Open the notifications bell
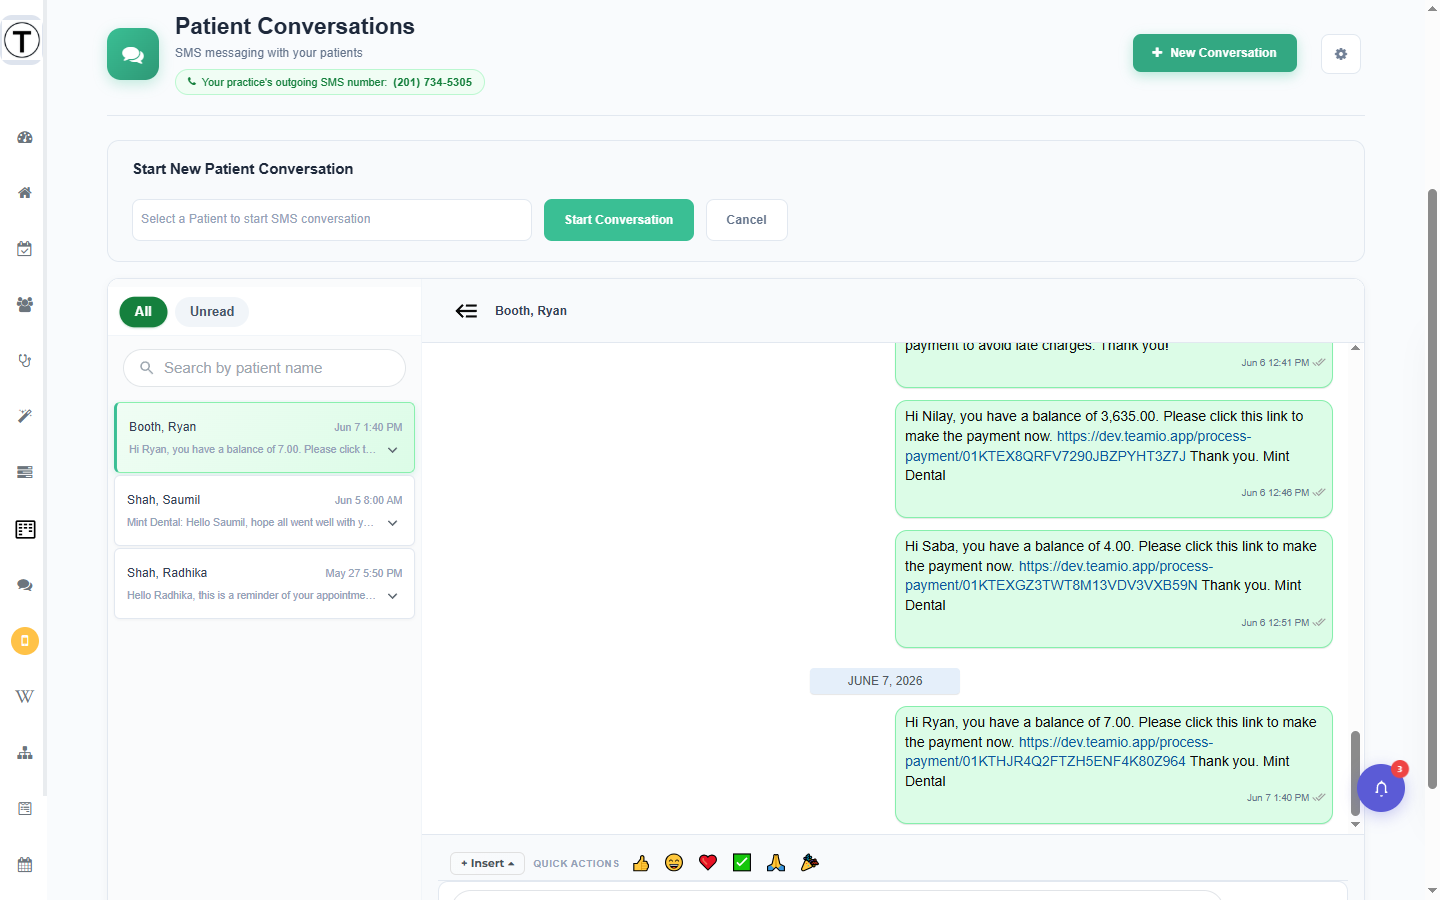The image size is (1440, 900). pos(1381,788)
